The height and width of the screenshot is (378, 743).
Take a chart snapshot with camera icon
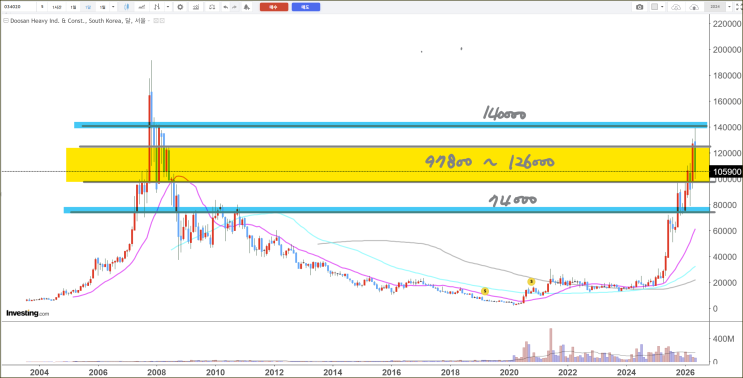click(640, 7)
